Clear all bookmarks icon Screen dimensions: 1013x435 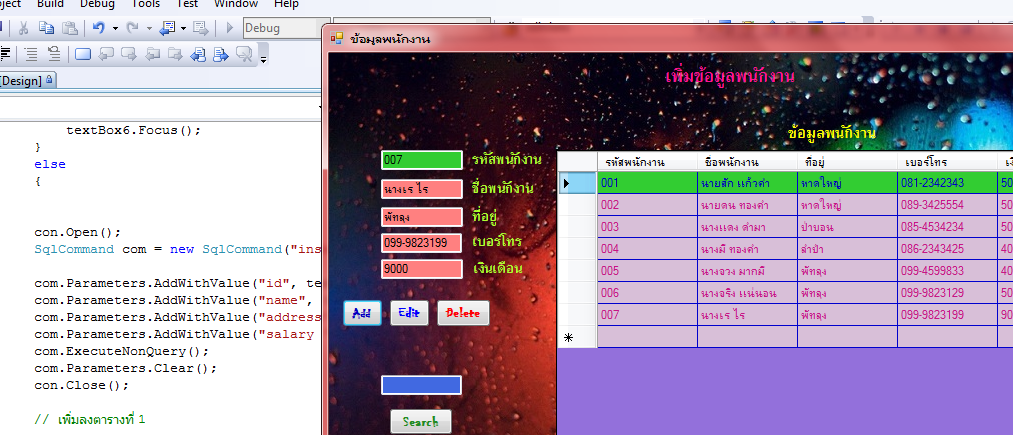[244, 54]
